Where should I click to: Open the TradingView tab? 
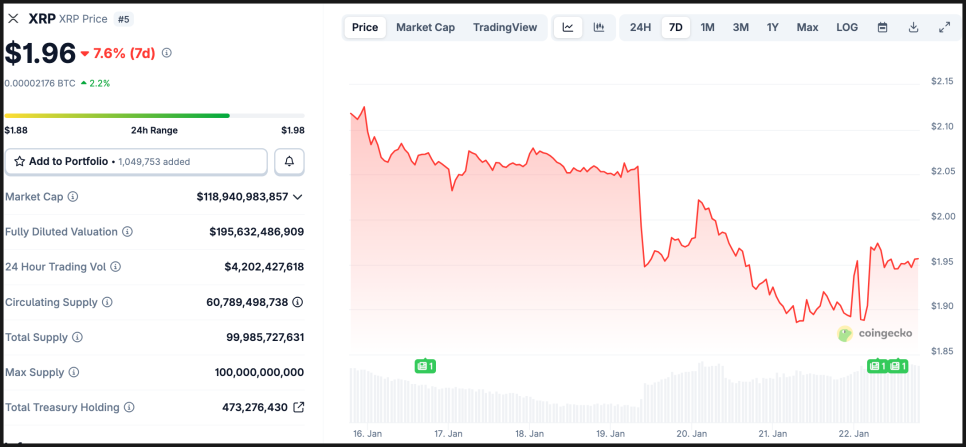504,27
